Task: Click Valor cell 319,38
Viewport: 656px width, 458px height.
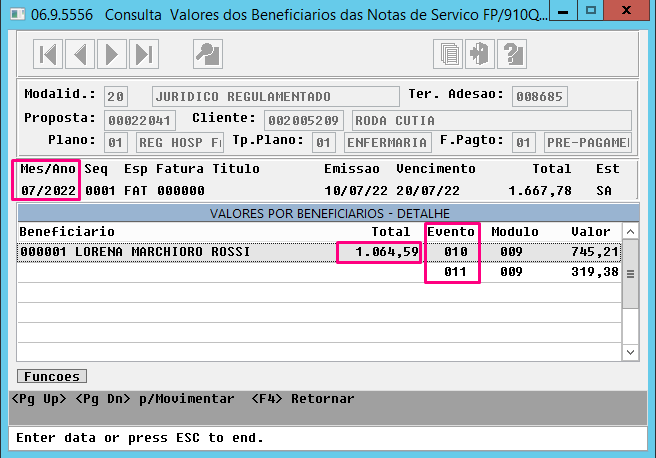Action: [595, 272]
